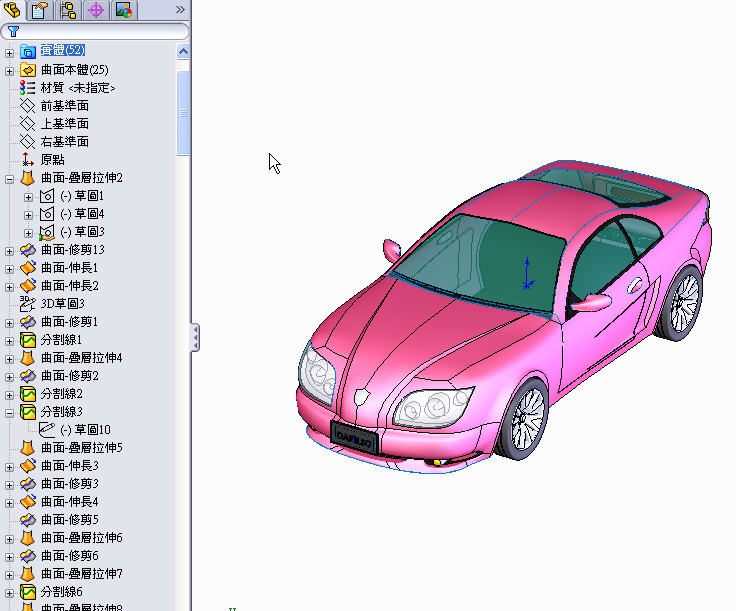Select 曲面-疊層拉伸7 in the tree
The image size is (736, 611).
[x=82, y=573]
